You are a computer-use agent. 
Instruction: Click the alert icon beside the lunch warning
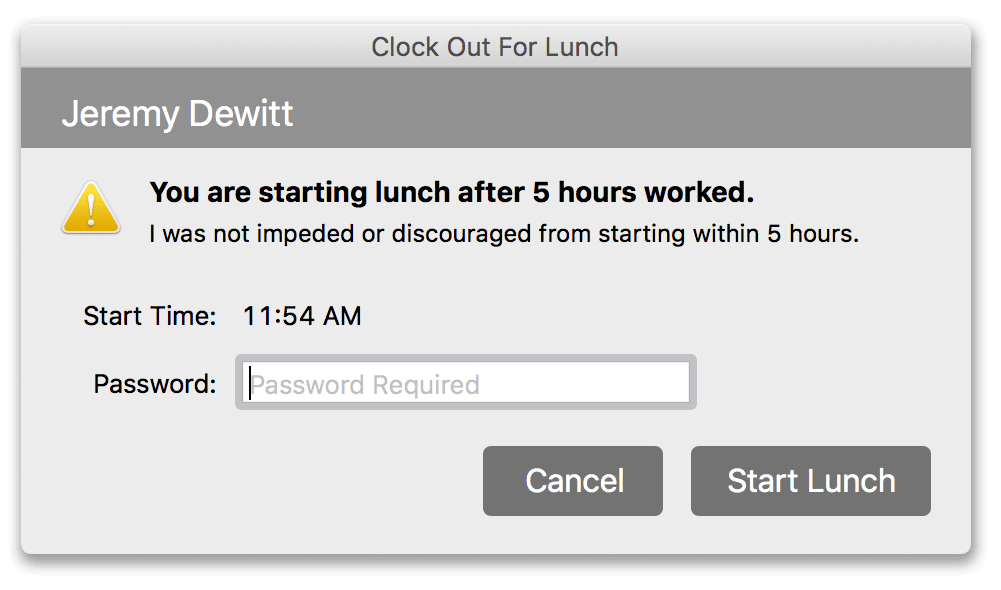(90, 207)
